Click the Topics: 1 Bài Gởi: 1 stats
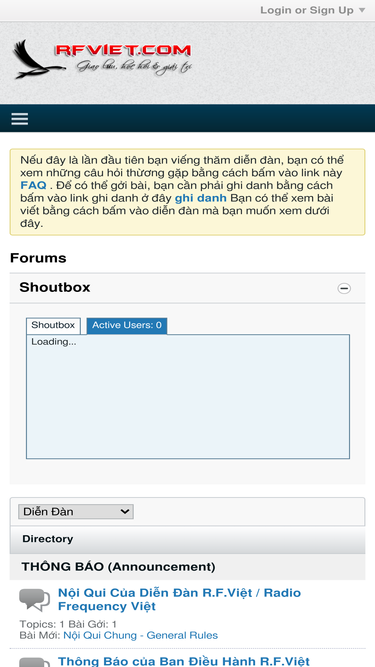This screenshot has width=375, height=667. tap(68, 624)
